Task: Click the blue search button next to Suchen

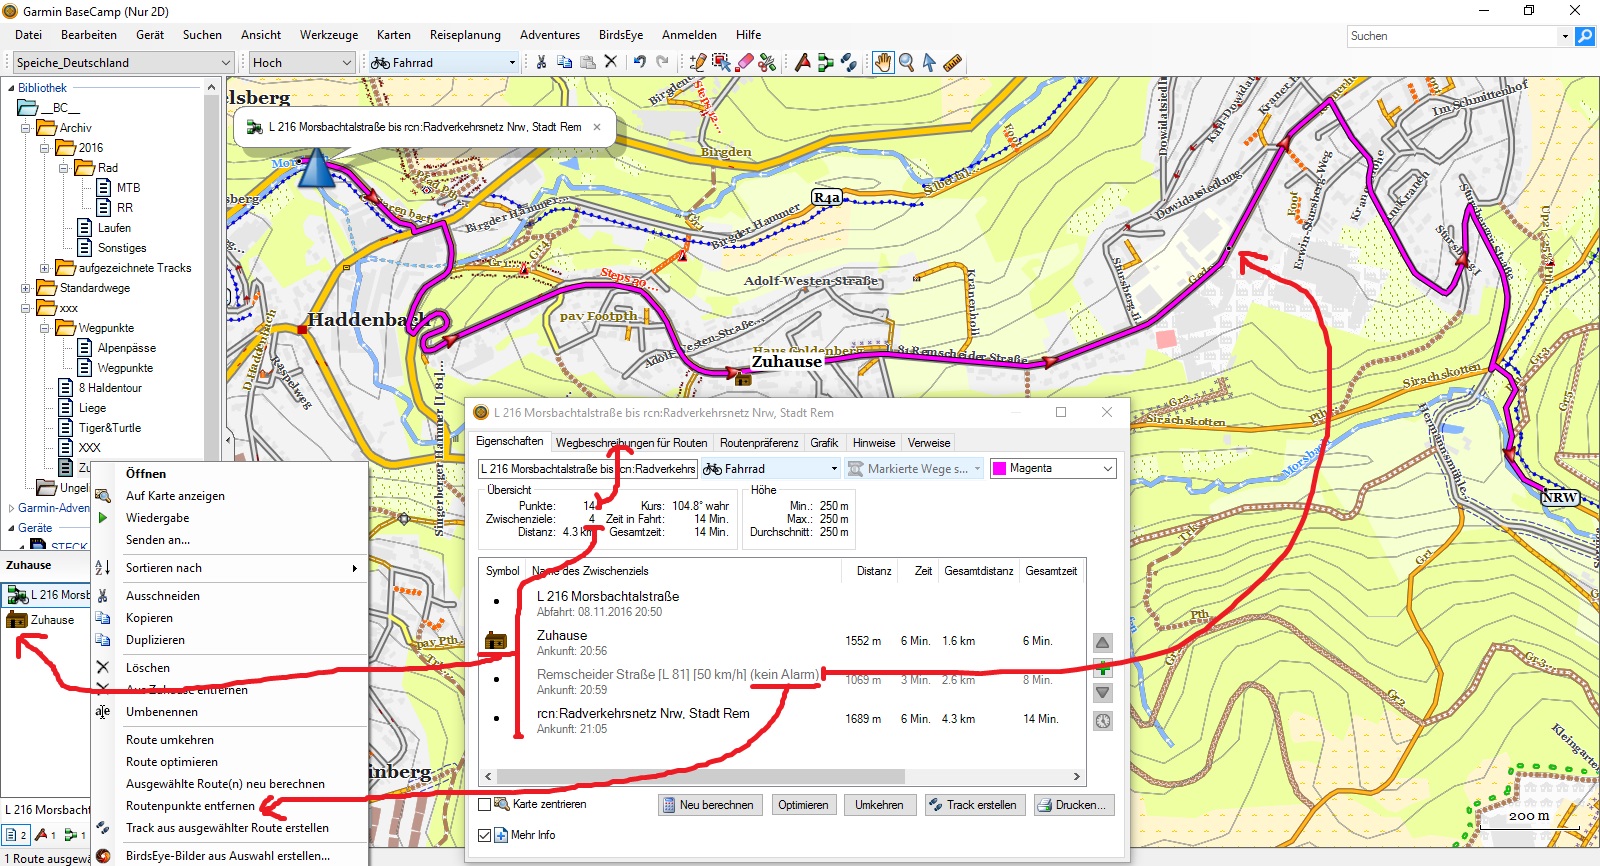Action: click(x=1585, y=36)
